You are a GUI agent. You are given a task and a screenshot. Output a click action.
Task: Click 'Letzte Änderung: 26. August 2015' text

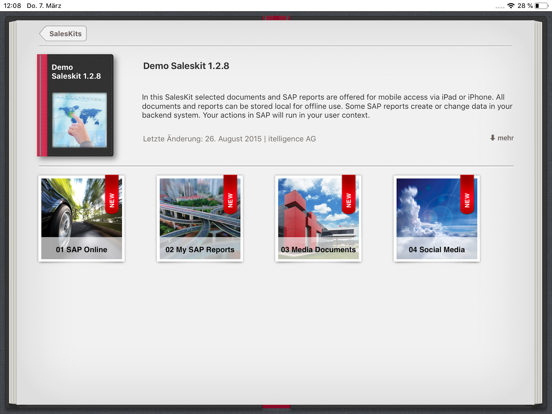point(202,139)
